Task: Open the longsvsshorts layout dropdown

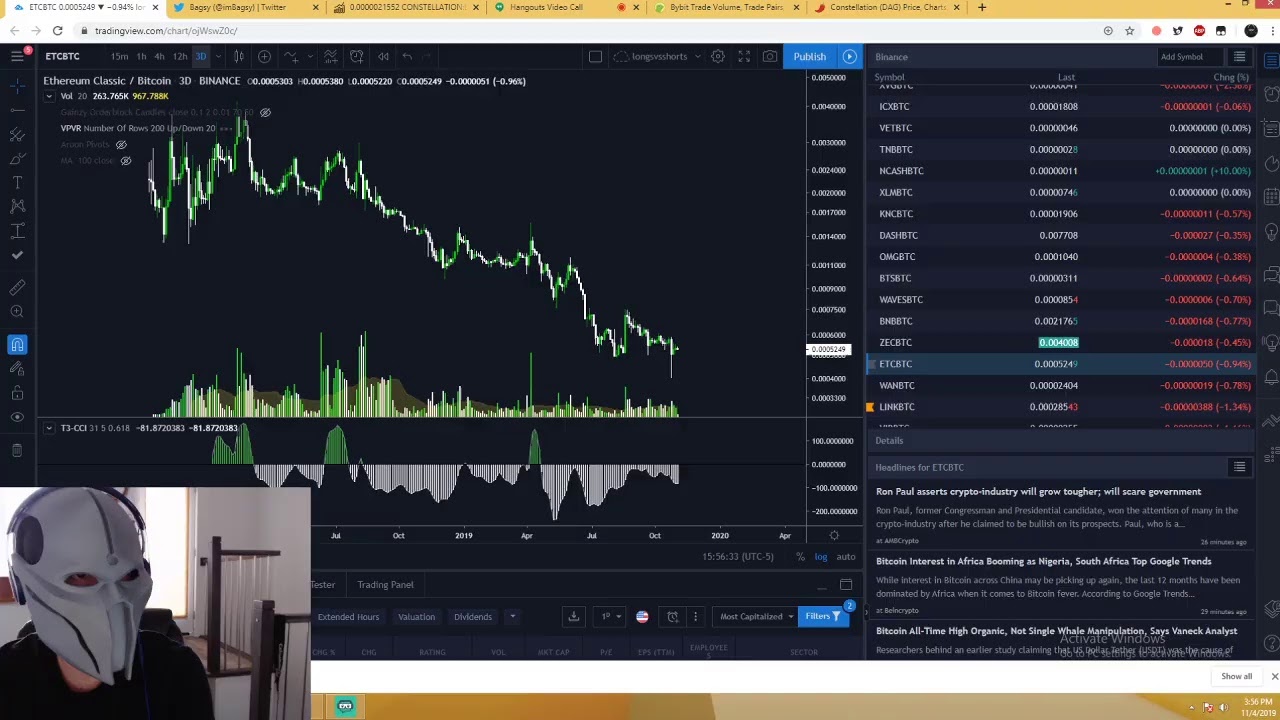Action: click(x=697, y=56)
